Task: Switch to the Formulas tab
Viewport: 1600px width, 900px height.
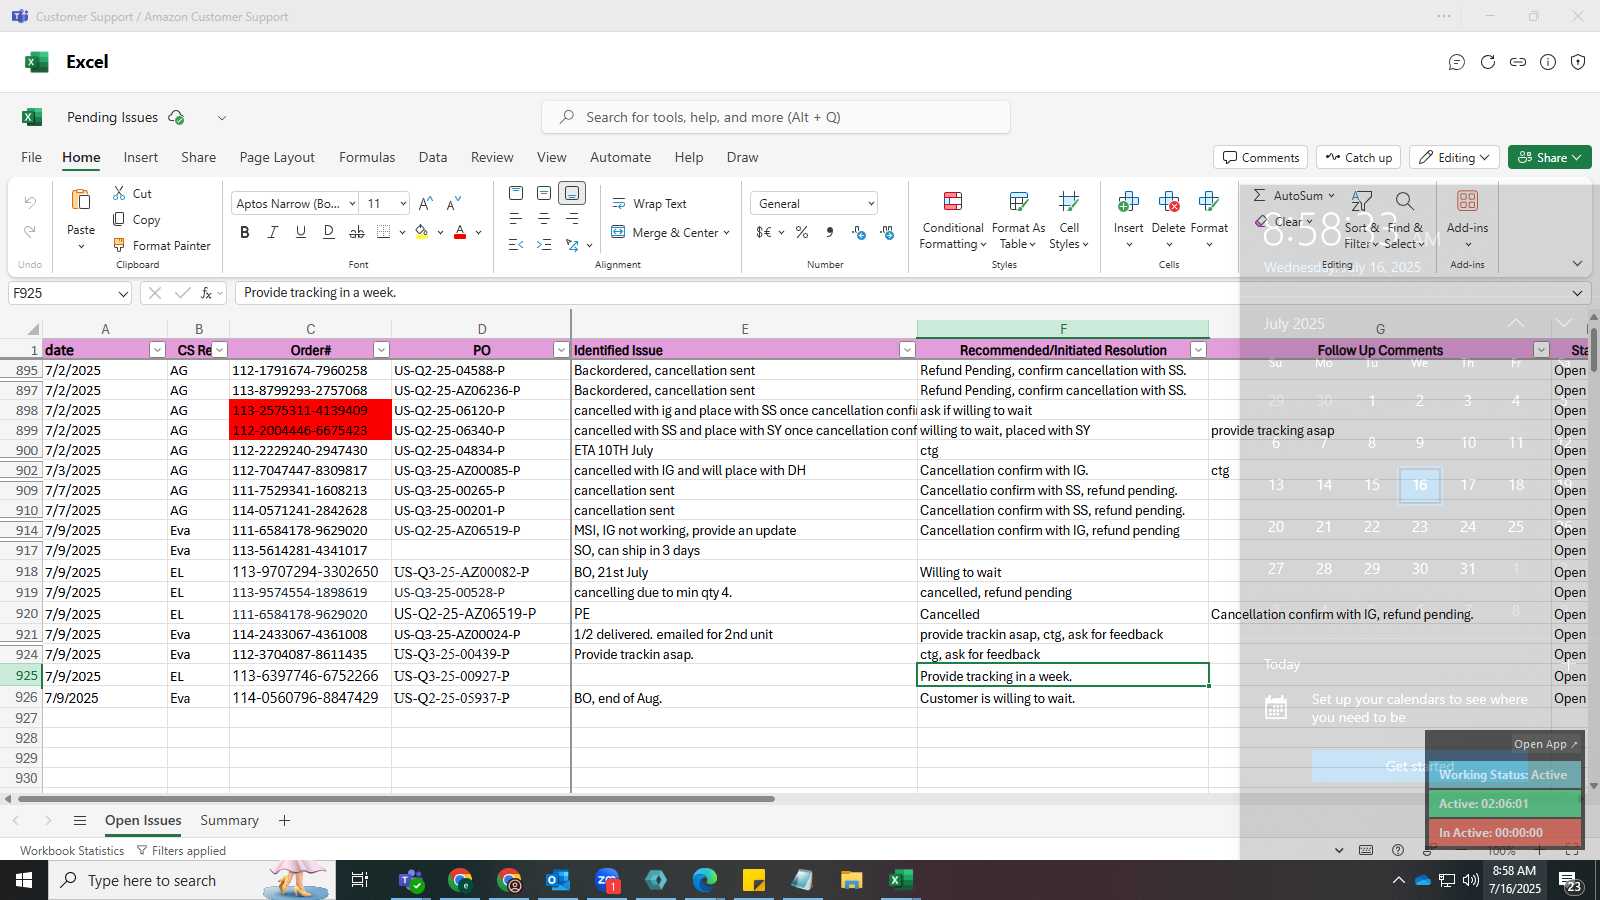Action: tap(367, 157)
